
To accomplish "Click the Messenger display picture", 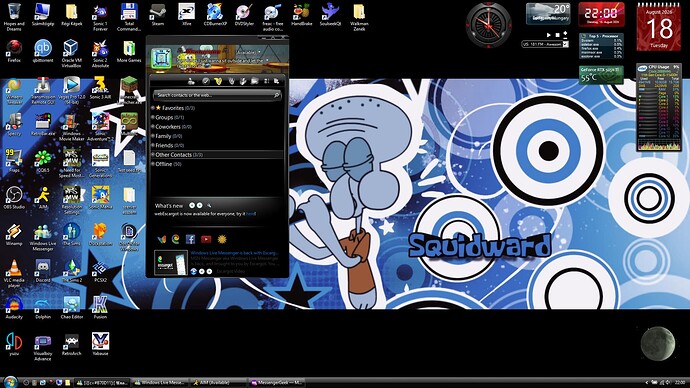I will click(x=161, y=58).
